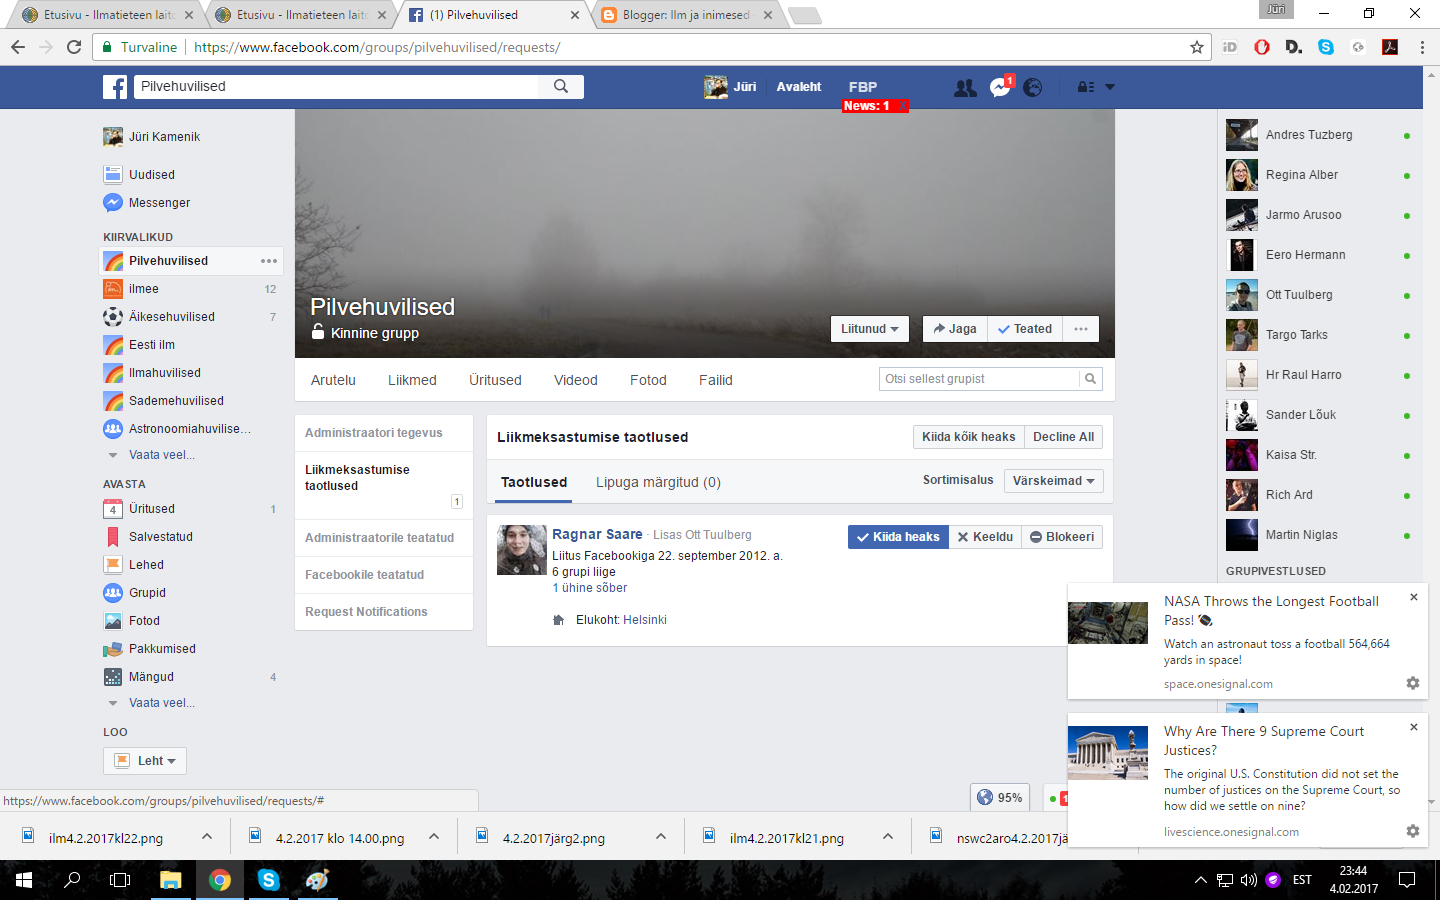This screenshot has width=1440, height=900.
Task: Open Windows Start button
Action: coord(24,880)
